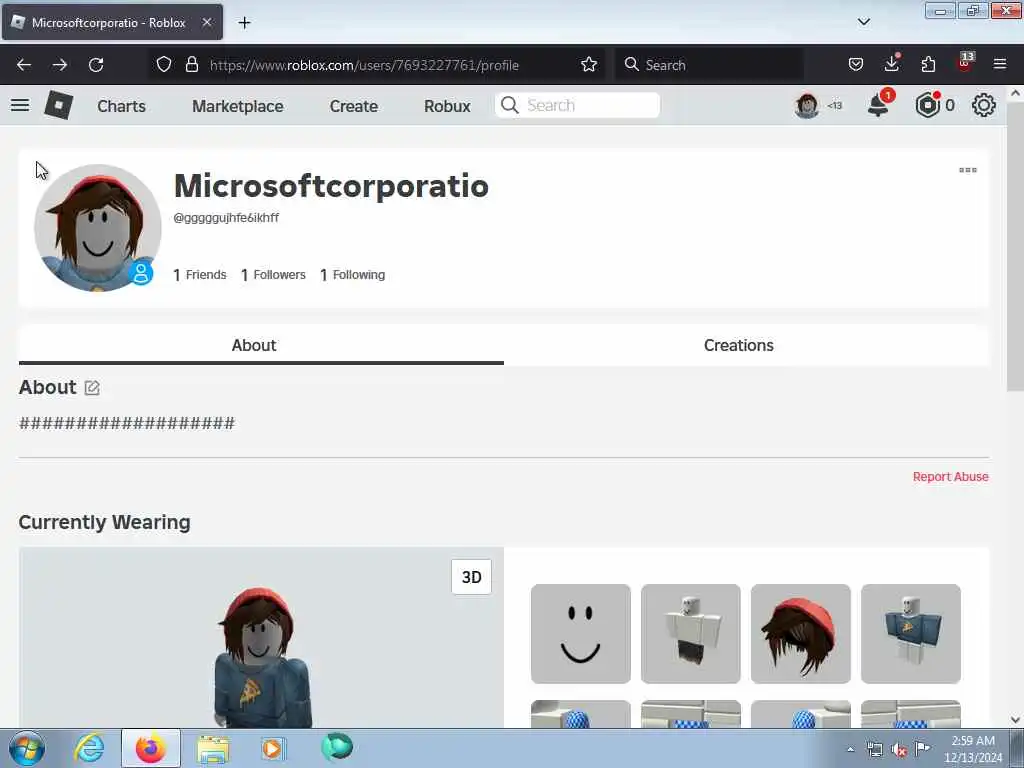View the 1 Friends list
This screenshot has height=768, width=1024.
tap(200, 275)
